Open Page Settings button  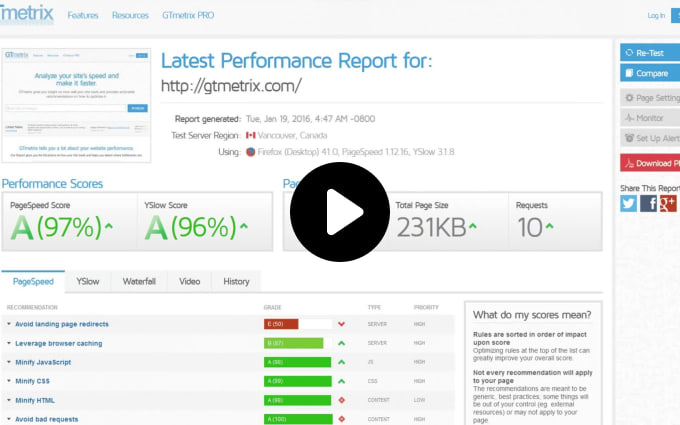650,98
